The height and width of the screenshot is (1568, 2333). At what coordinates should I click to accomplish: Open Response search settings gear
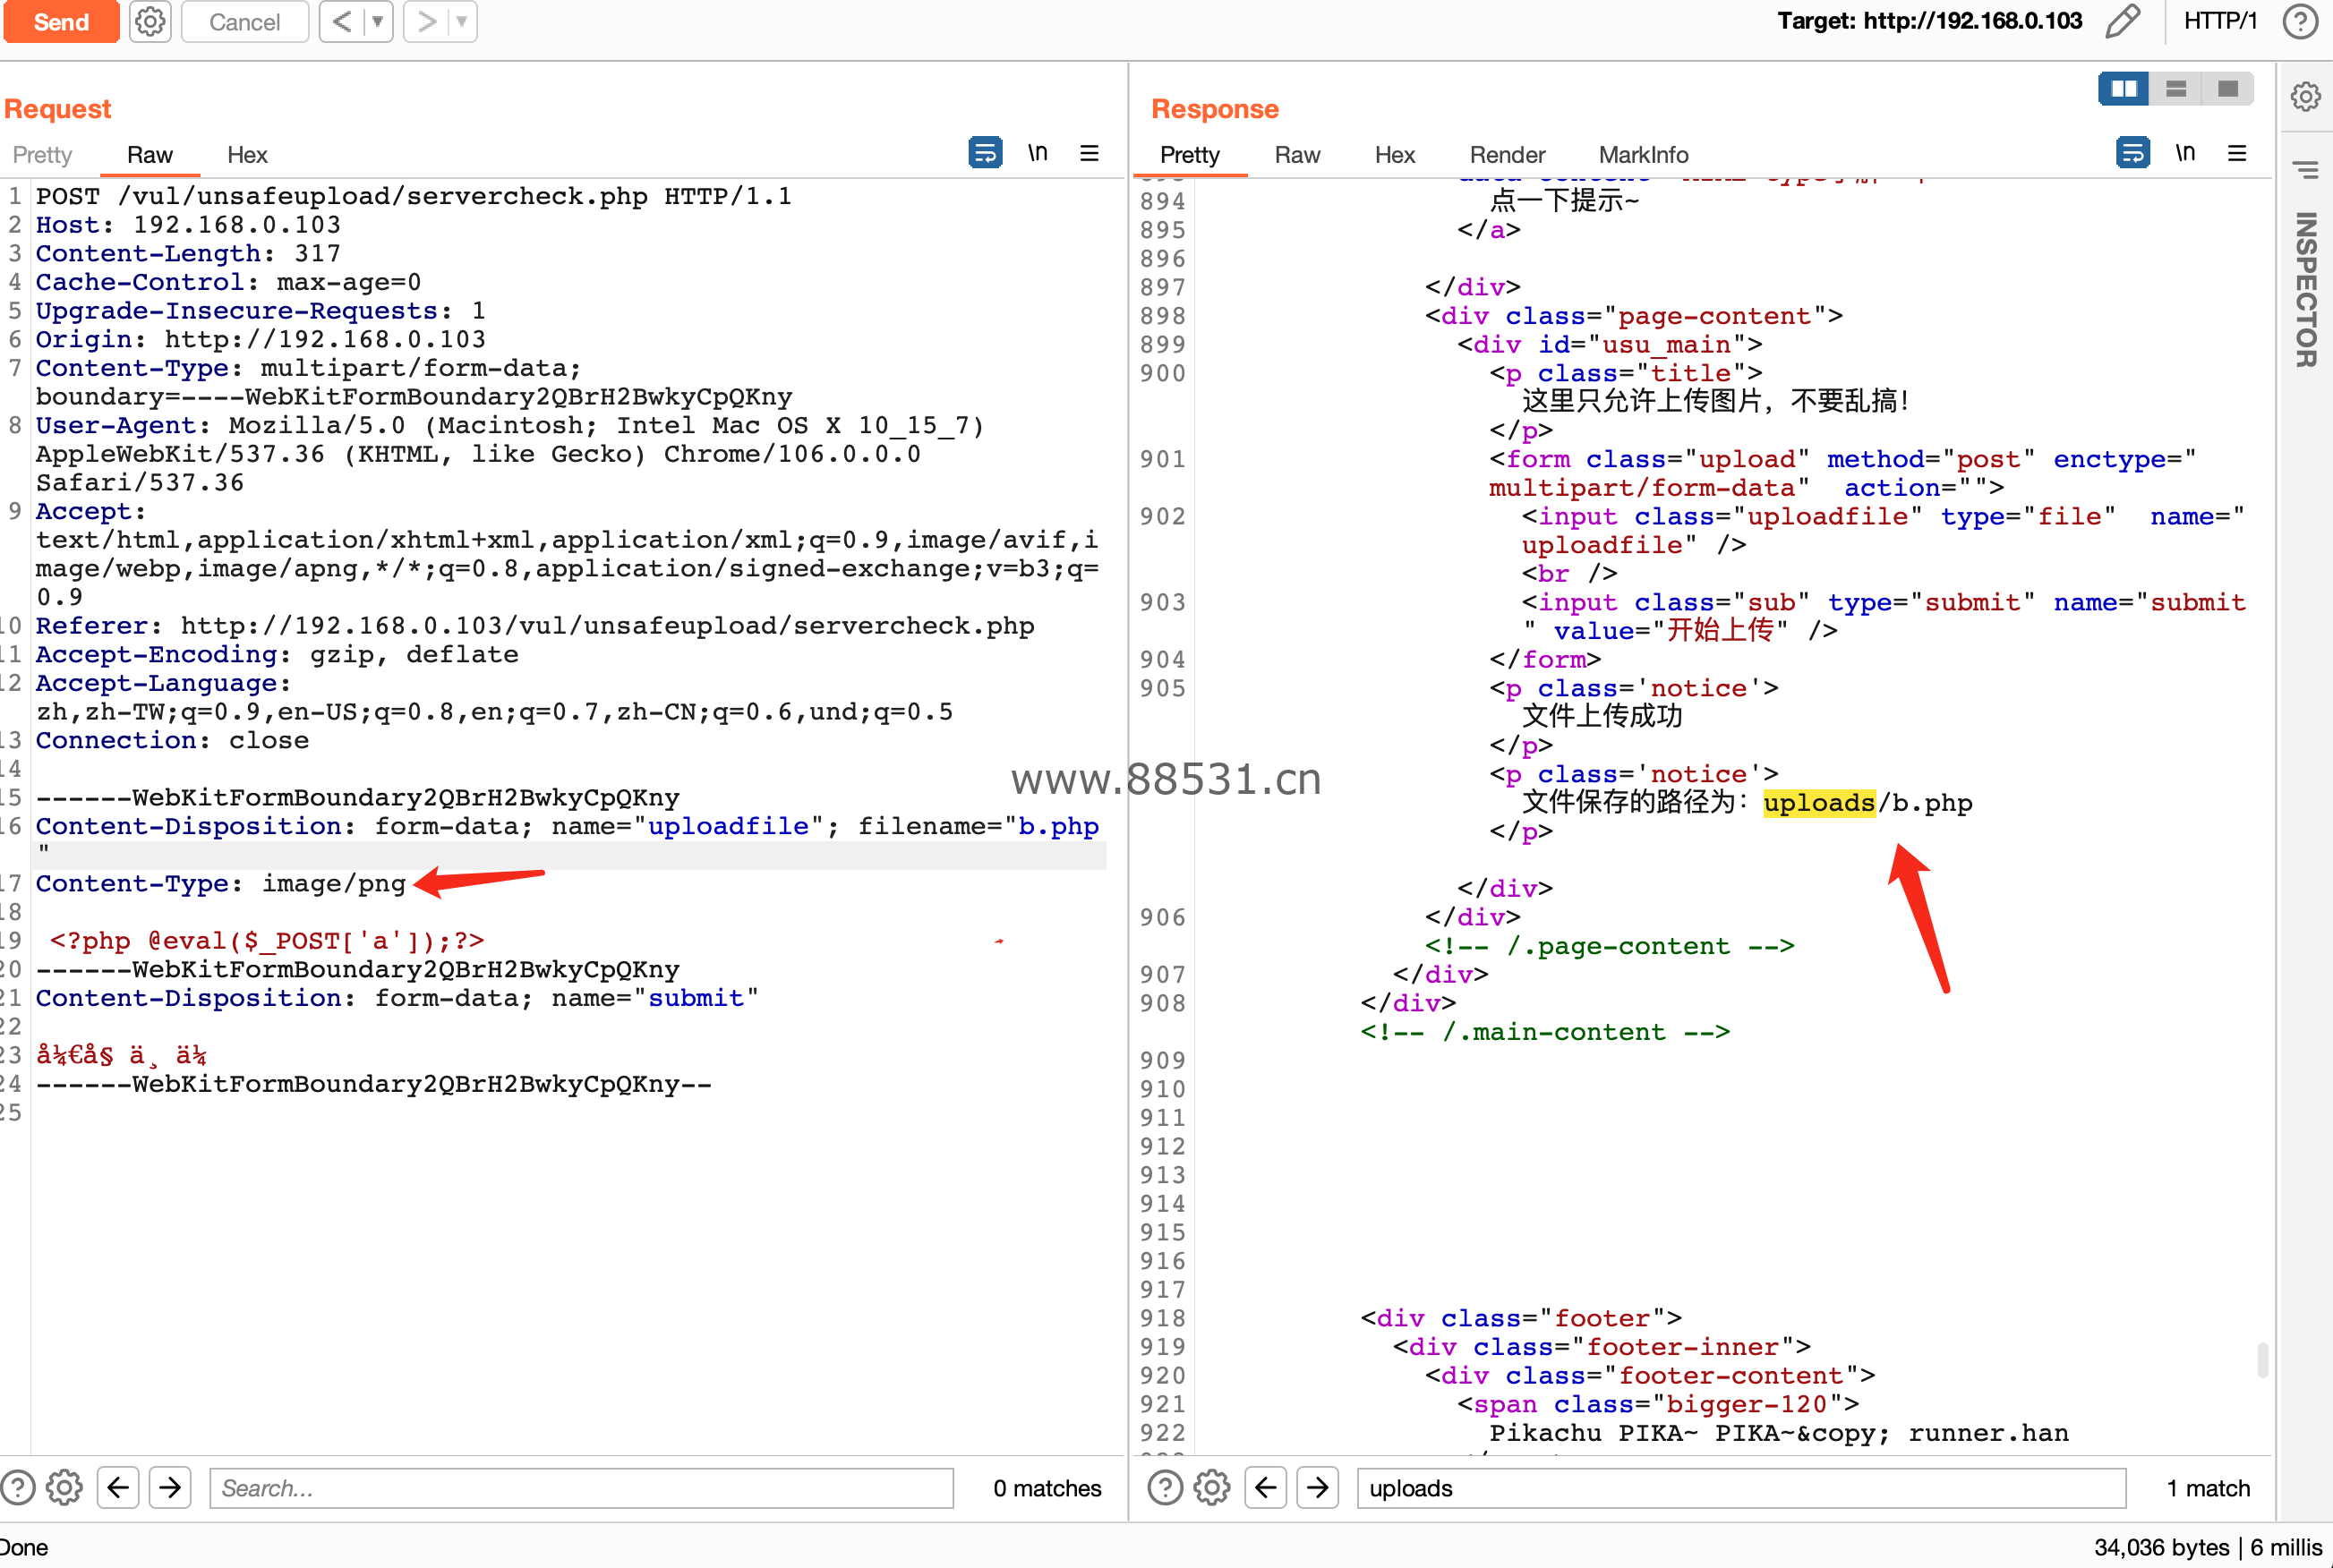tap(1212, 1488)
